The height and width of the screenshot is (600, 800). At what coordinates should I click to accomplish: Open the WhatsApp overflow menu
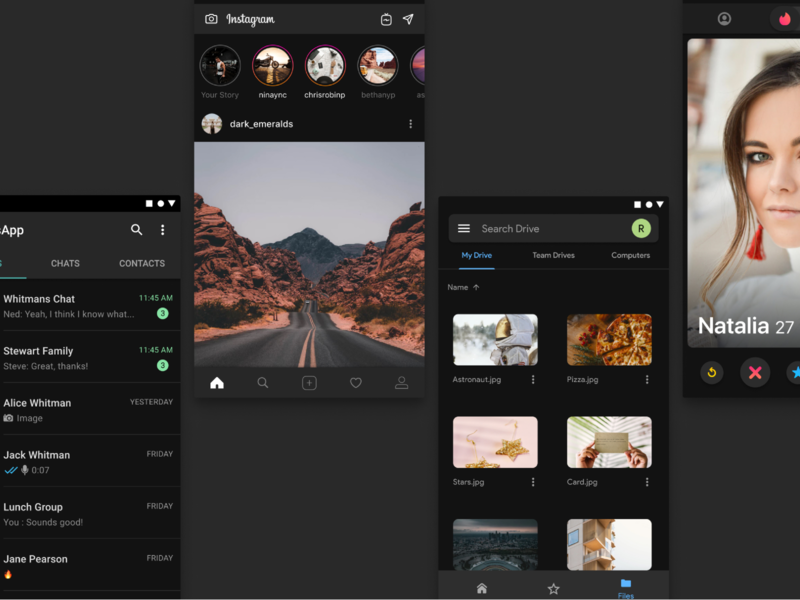(x=163, y=230)
